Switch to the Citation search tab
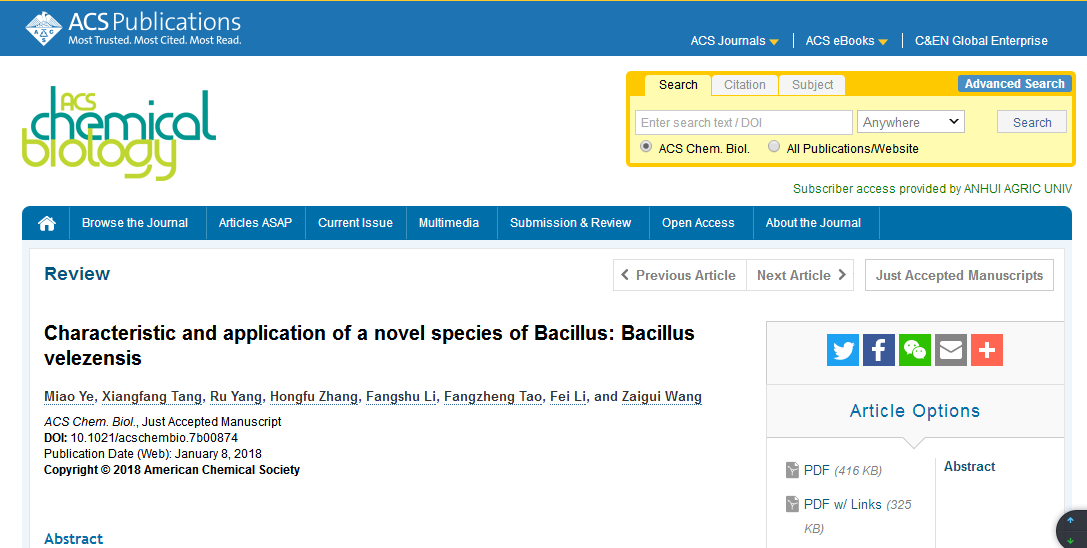This screenshot has height=548, width=1087. pos(745,85)
